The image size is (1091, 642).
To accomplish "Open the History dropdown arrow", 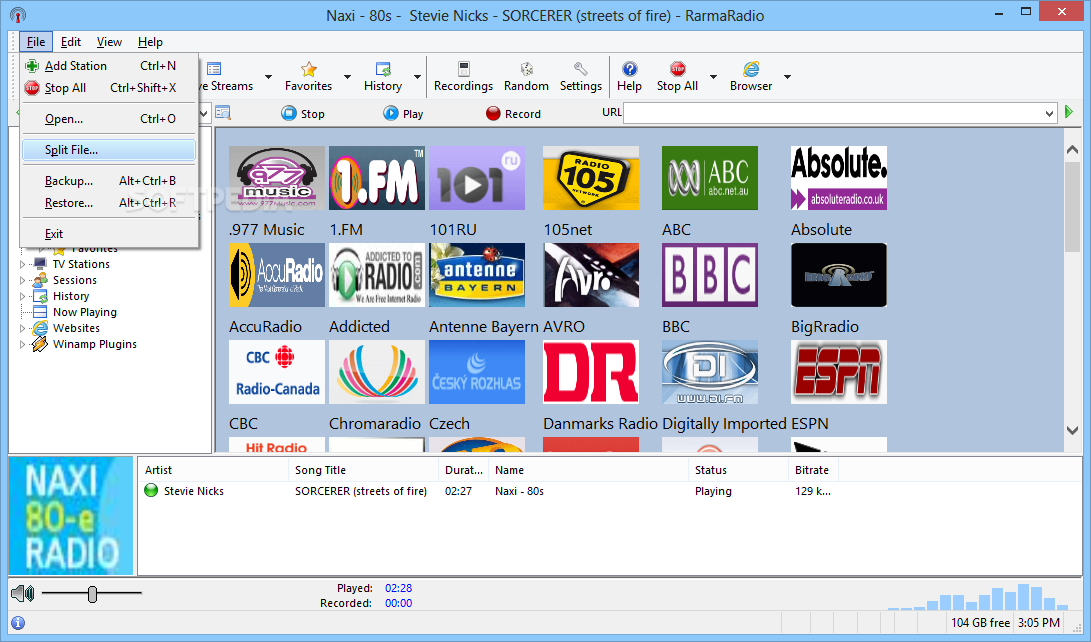I will click(x=417, y=77).
